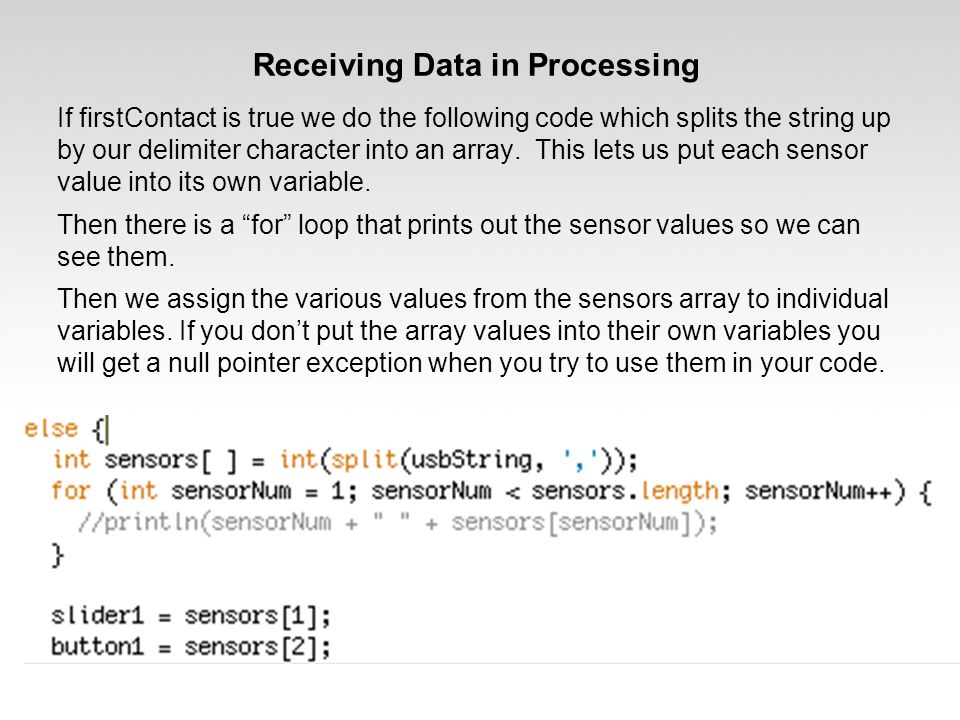Click sensors[1] index in slider1 line

pos(251,617)
